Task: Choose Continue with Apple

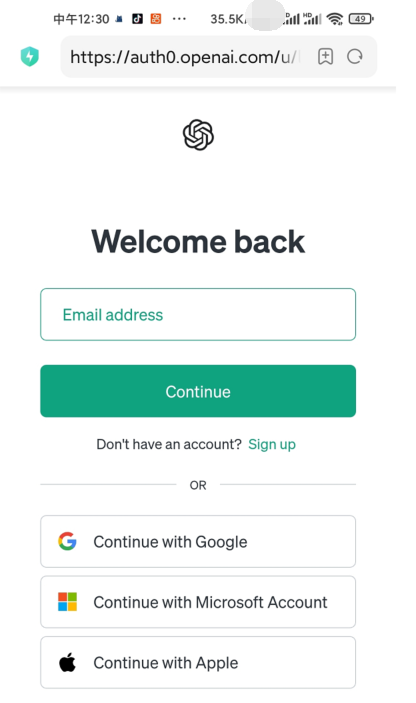Action: point(198,662)
